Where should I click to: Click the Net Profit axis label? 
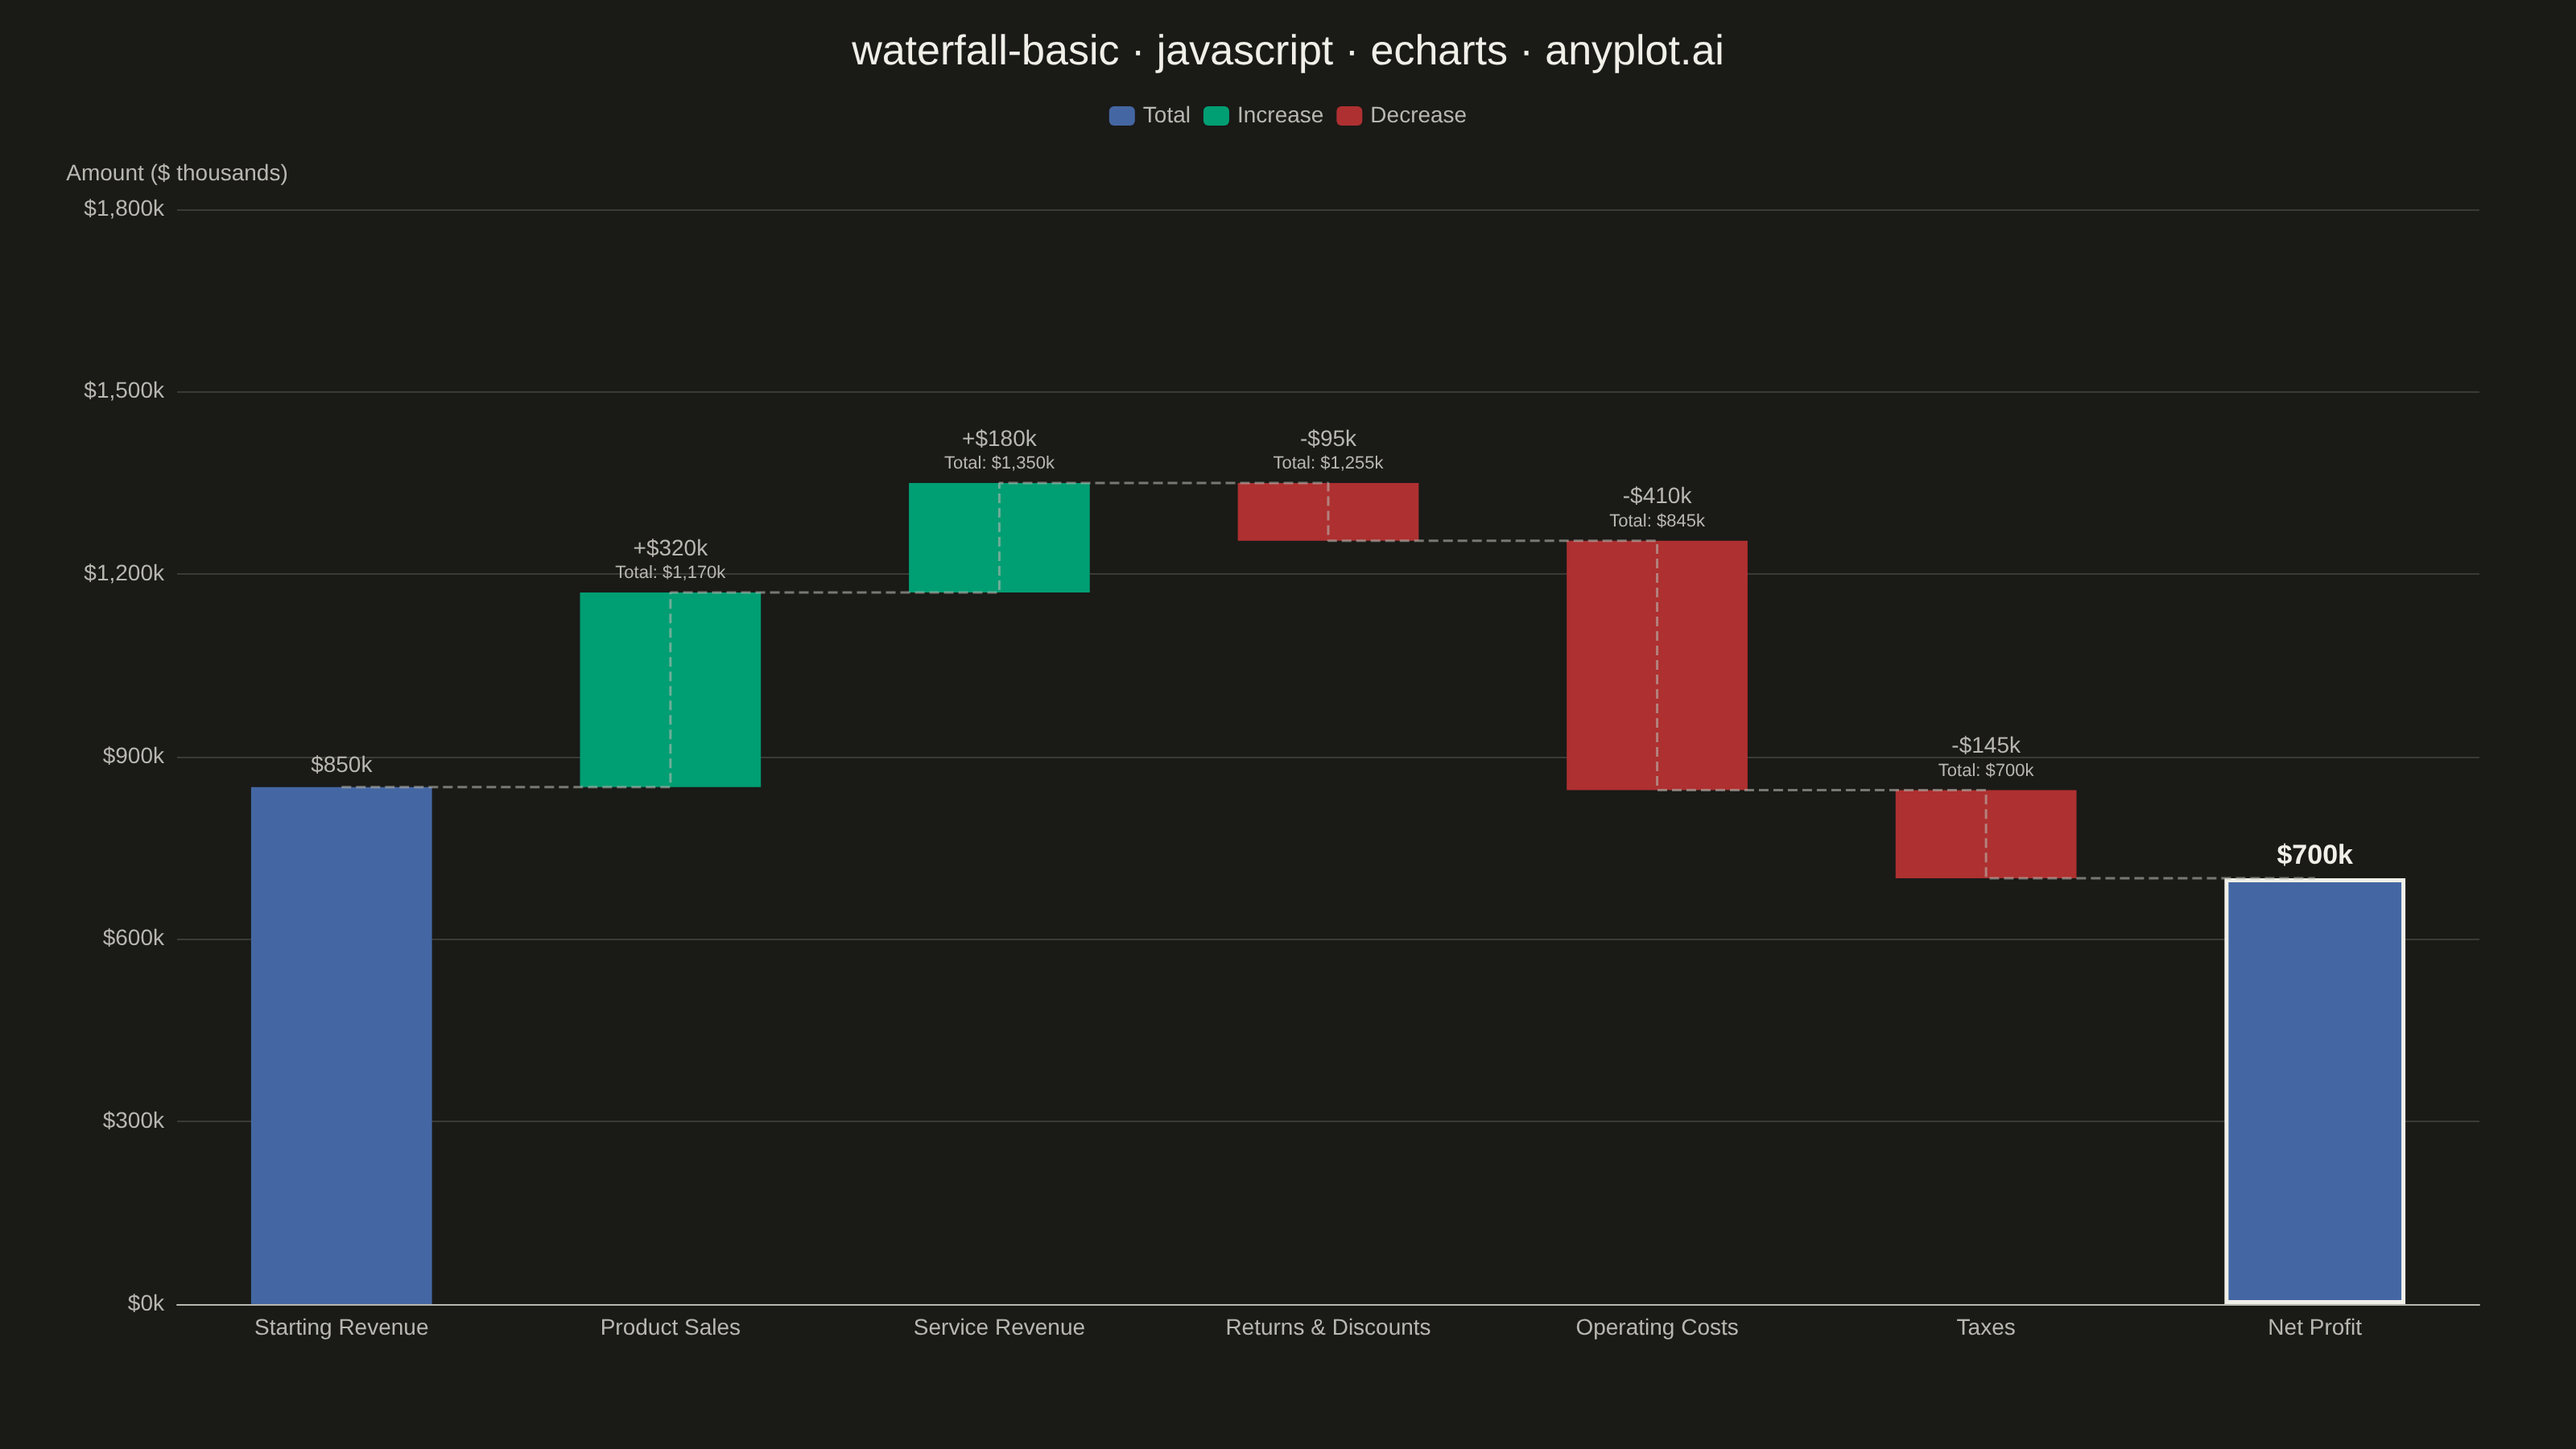[2315, 1328]
